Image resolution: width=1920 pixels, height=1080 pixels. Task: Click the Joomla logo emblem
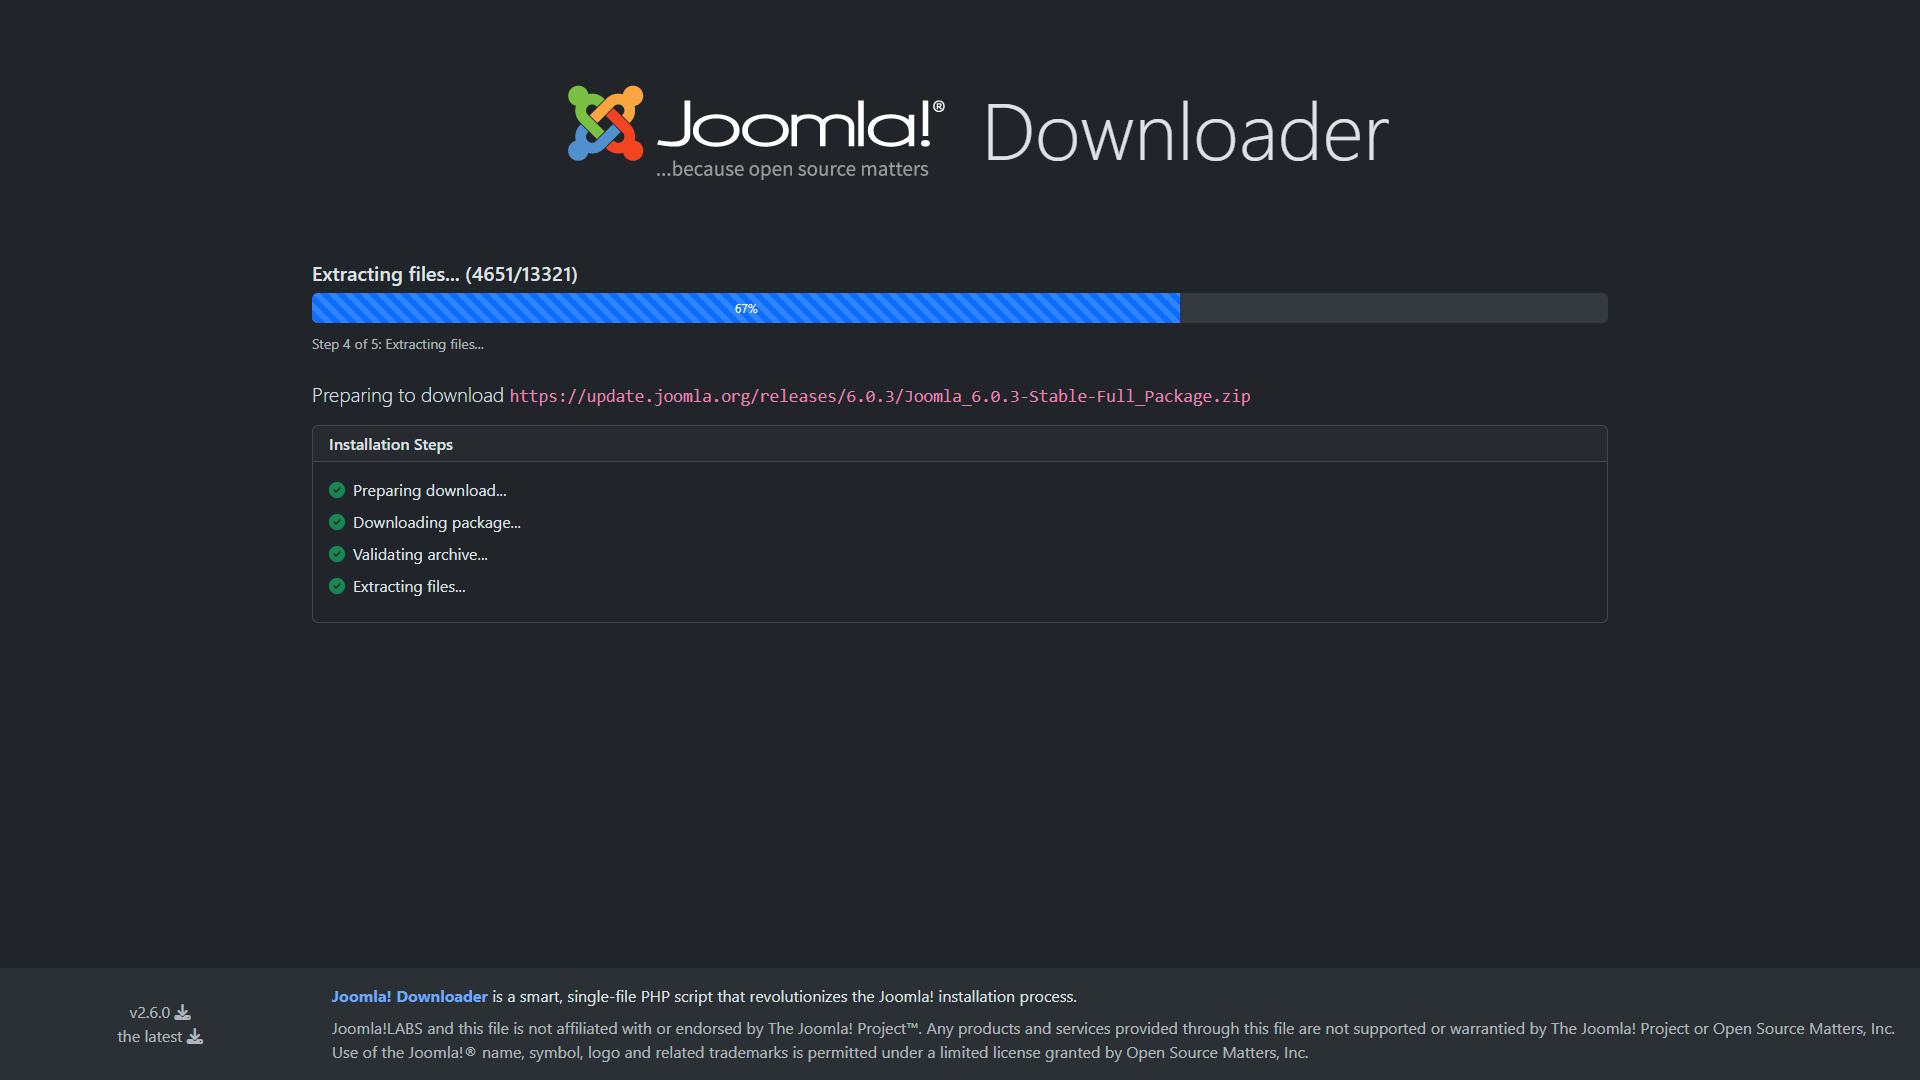(x=605, y=123)
